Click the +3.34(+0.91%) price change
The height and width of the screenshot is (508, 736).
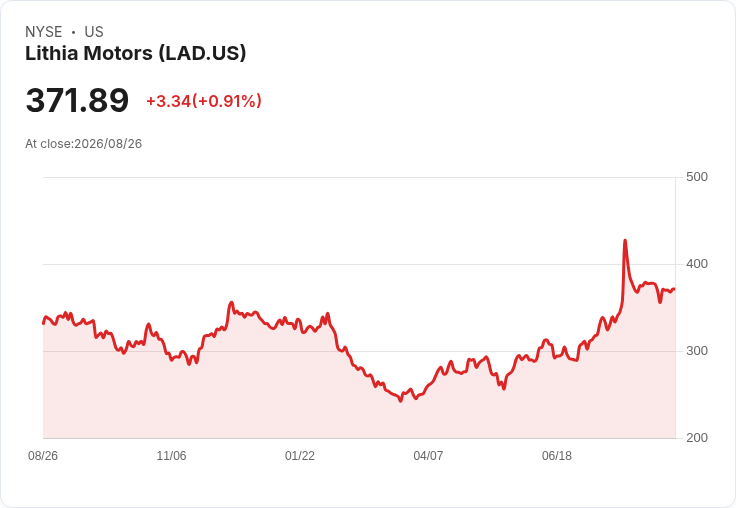pos(204,101)
